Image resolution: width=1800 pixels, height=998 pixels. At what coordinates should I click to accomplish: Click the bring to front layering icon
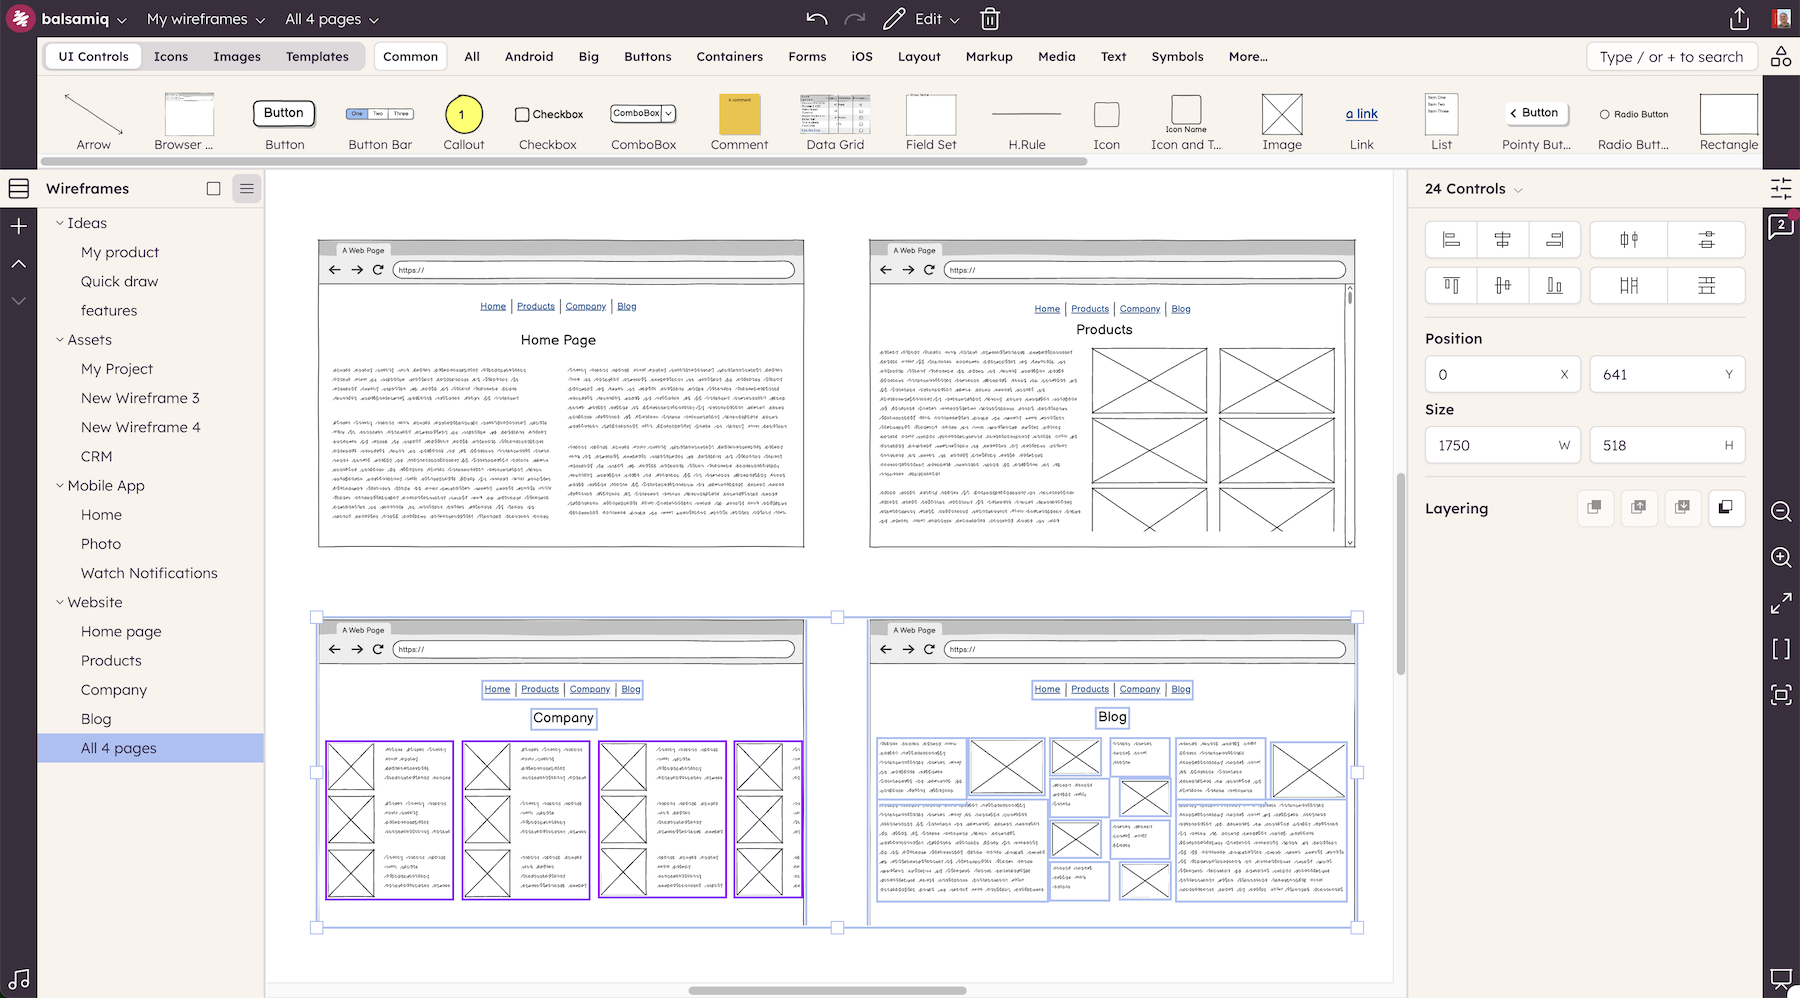pos(1594,508)
